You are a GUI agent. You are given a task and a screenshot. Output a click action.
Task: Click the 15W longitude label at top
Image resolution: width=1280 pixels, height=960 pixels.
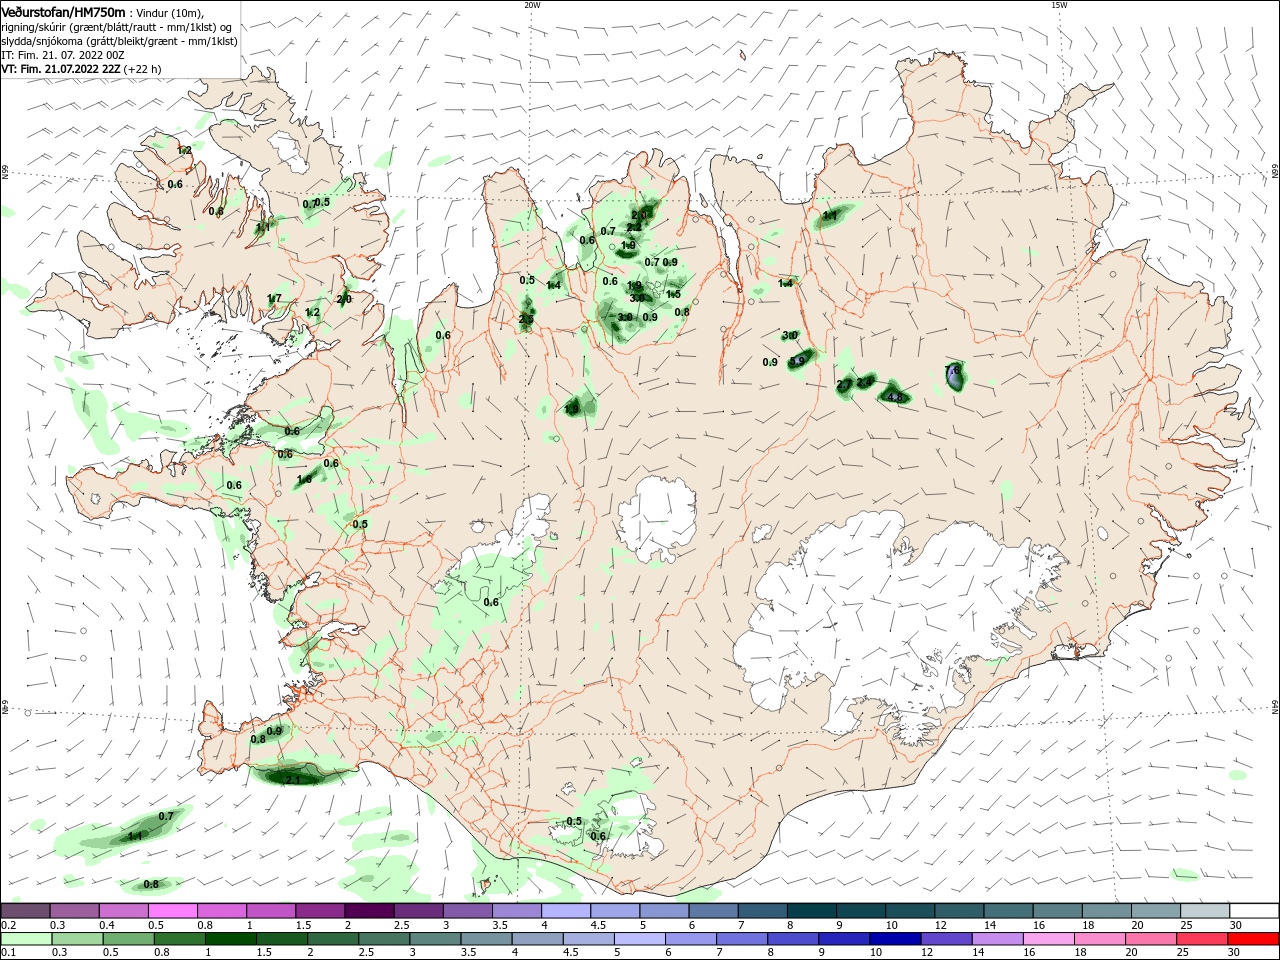(x=1059, y=5)
